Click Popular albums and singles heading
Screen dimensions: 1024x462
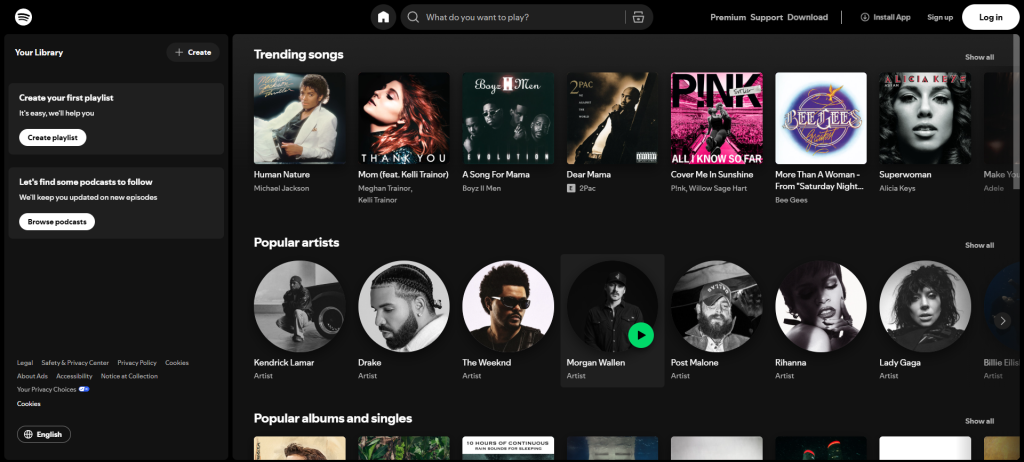333,418
